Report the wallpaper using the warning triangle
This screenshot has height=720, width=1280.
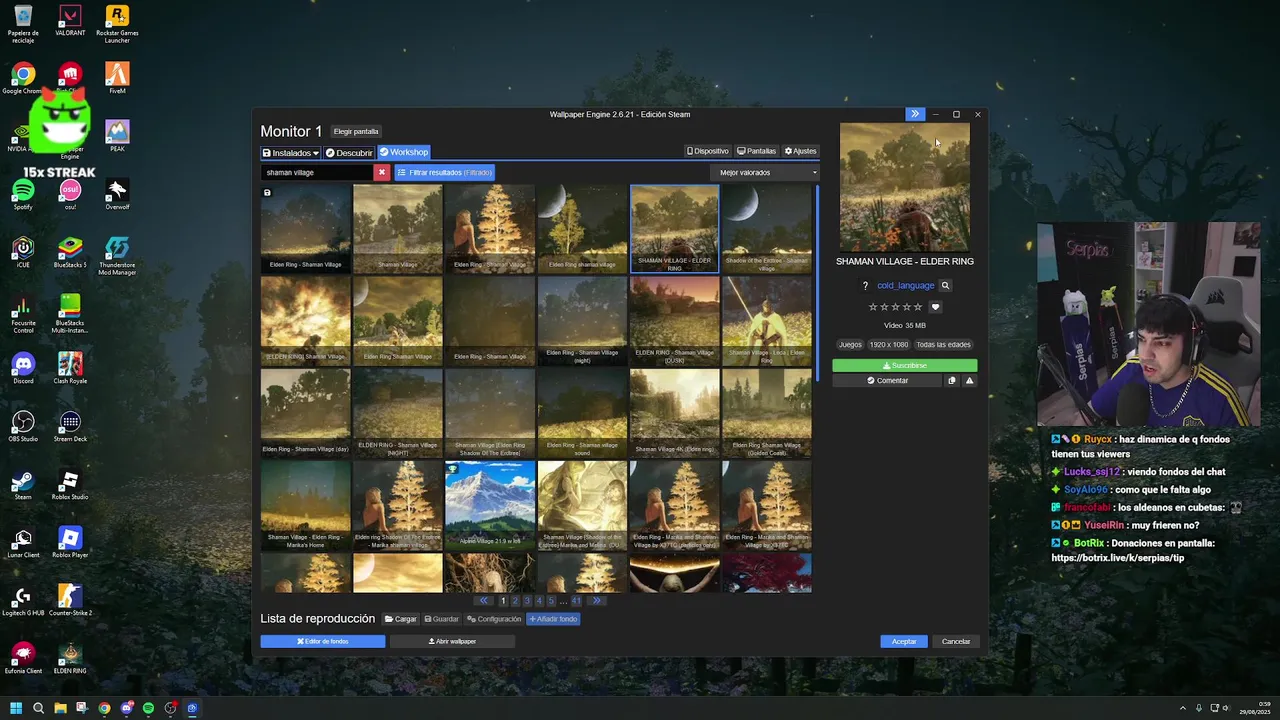969,381
